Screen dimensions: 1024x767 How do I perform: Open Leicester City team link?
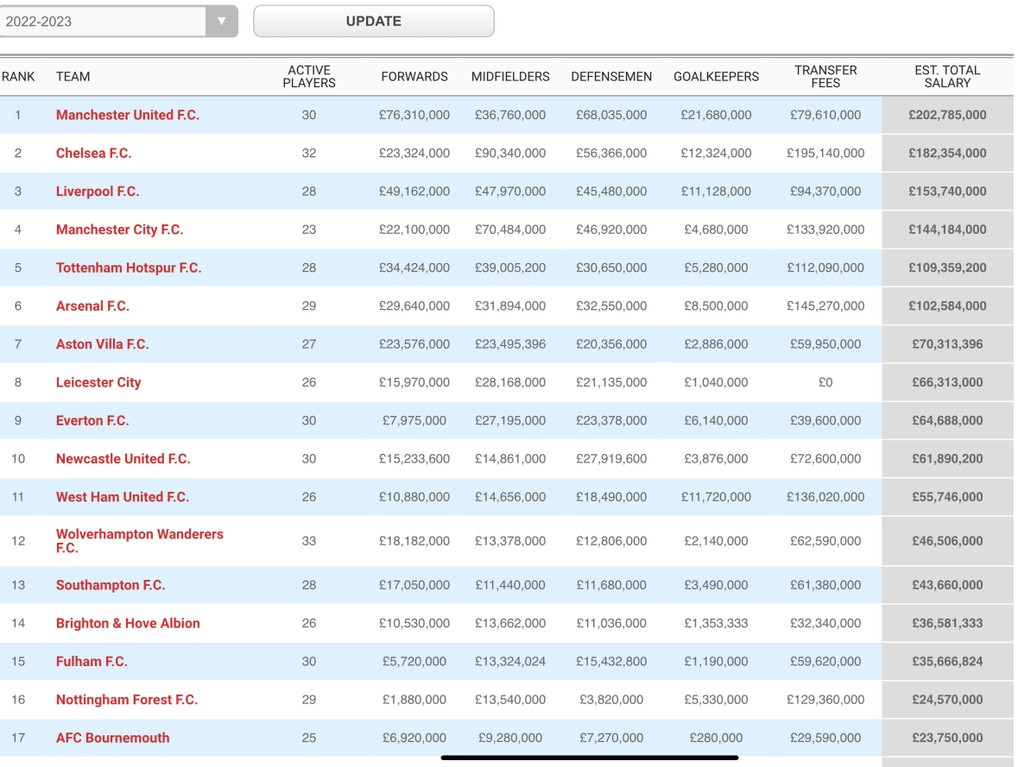coord(99,382)
